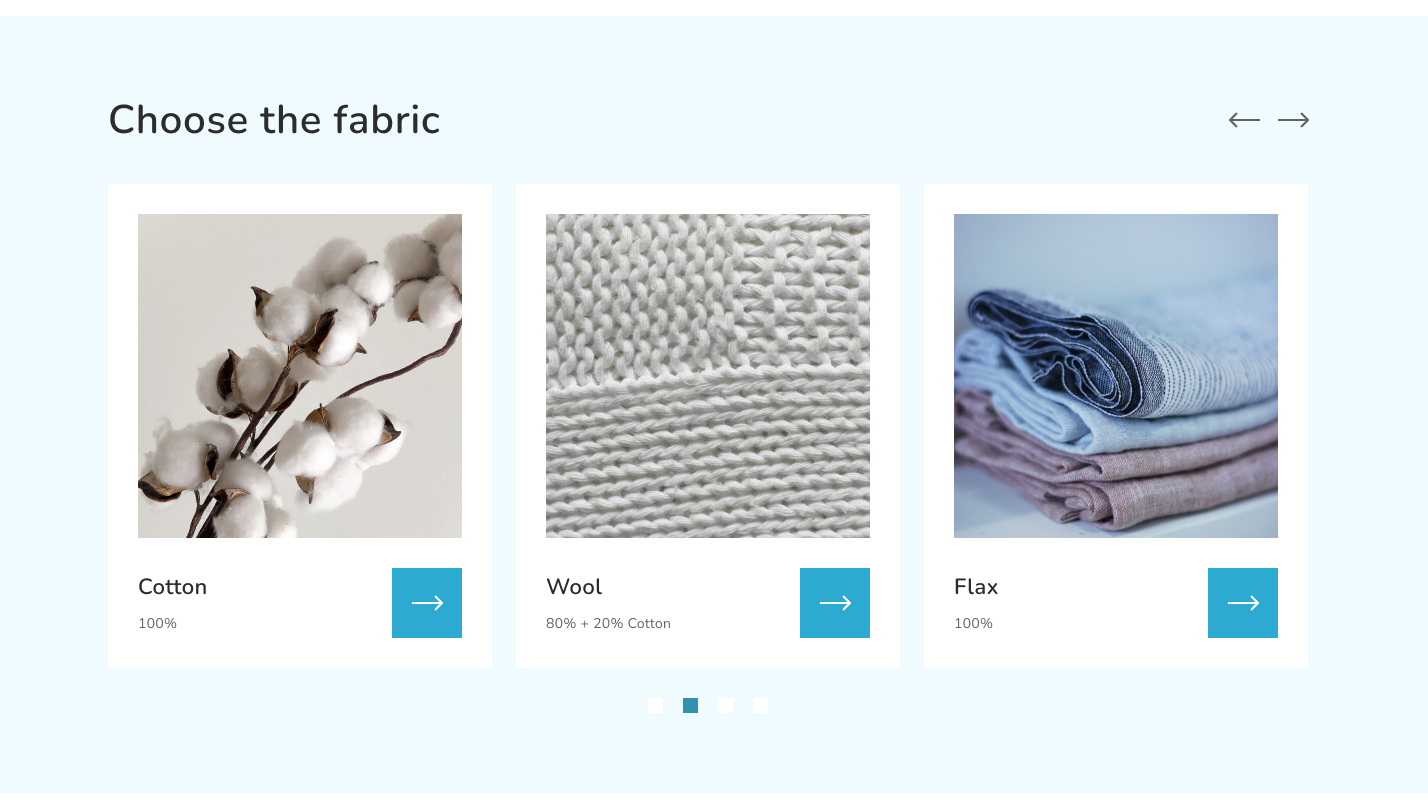Click the 100% label under Flax
This screenshot has height=810, width=1428.
pos(973,624)
